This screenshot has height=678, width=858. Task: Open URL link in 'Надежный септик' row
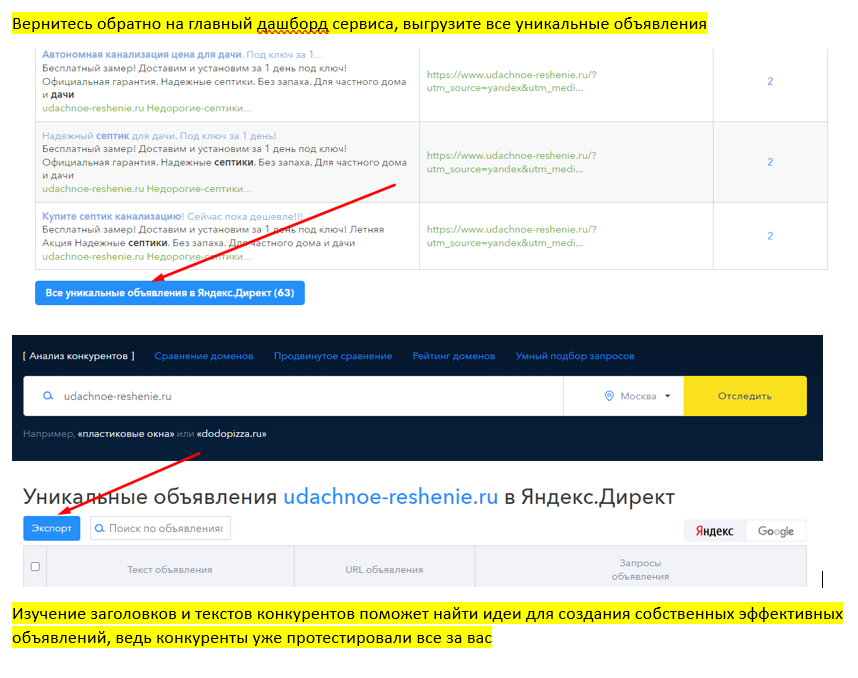(x=511, y=162)
